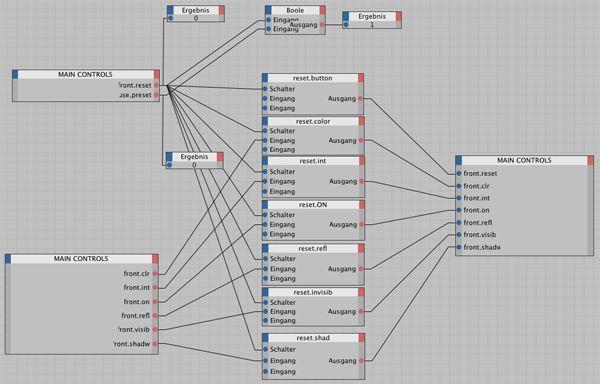Click the front.reset red output port
This screenshot has height=384, width=600.
(156, 85)
